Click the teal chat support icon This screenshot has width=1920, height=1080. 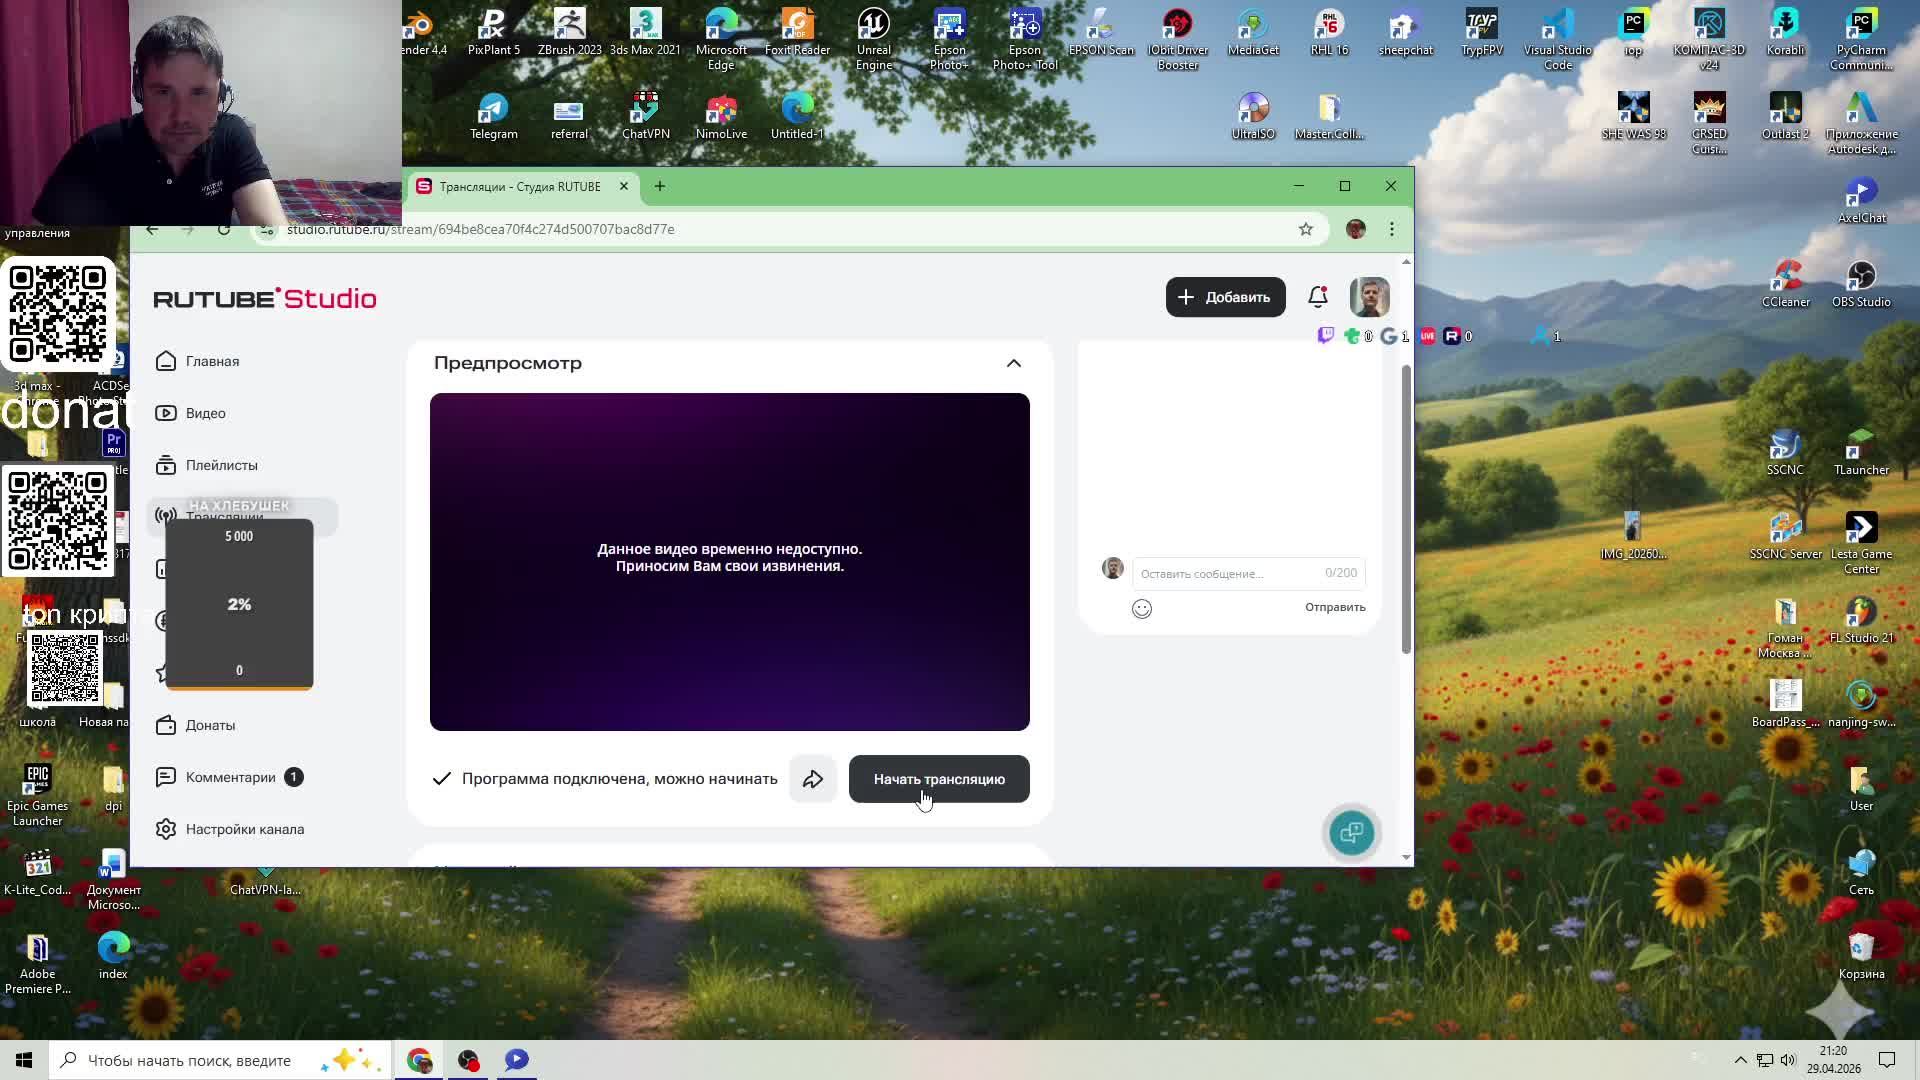[1351, 833]
